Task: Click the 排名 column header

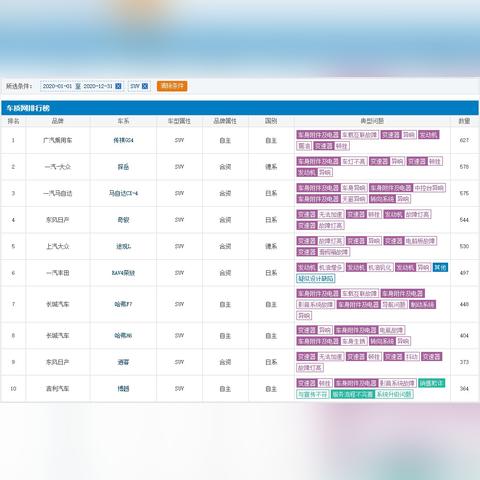Action: (x=13, y=121)
